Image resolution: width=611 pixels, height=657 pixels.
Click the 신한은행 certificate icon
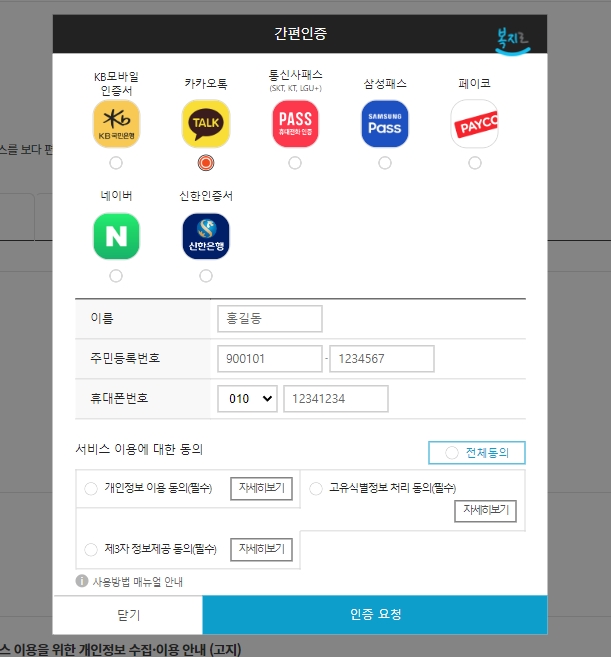tap(206, 236)
